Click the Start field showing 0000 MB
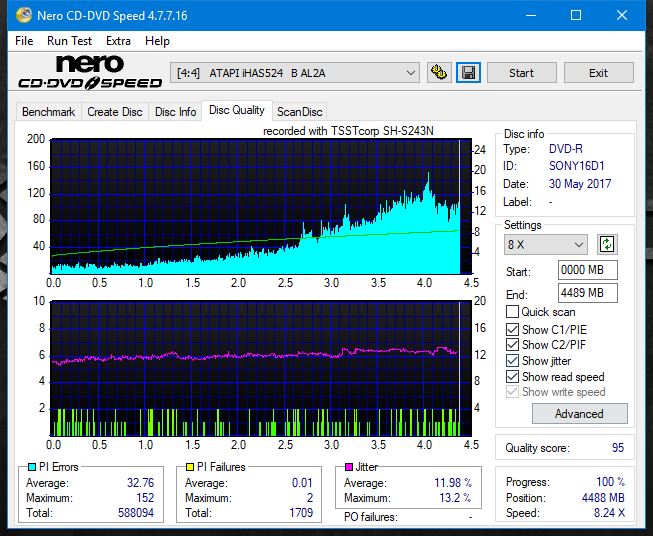The image size is (653, 536). 588,270
